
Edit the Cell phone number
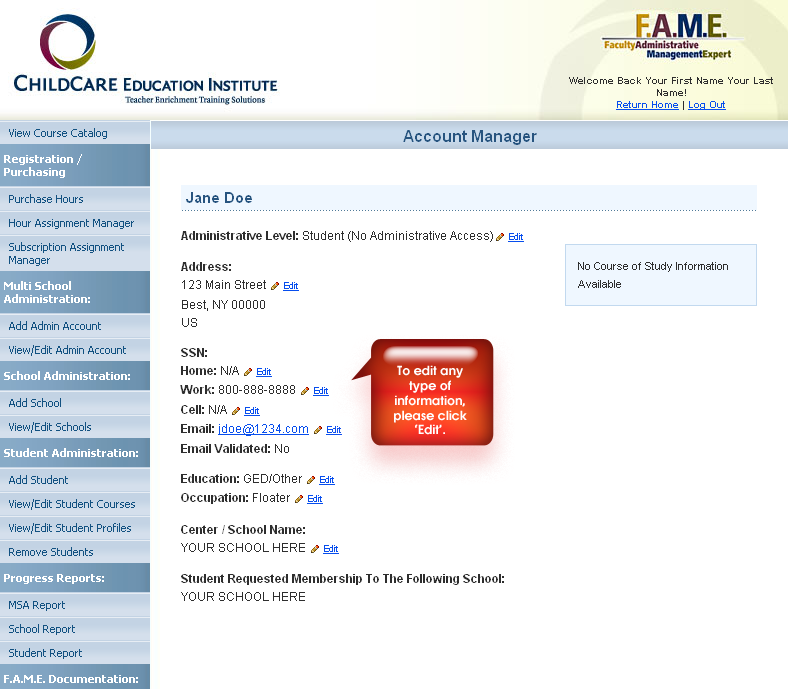252,411
